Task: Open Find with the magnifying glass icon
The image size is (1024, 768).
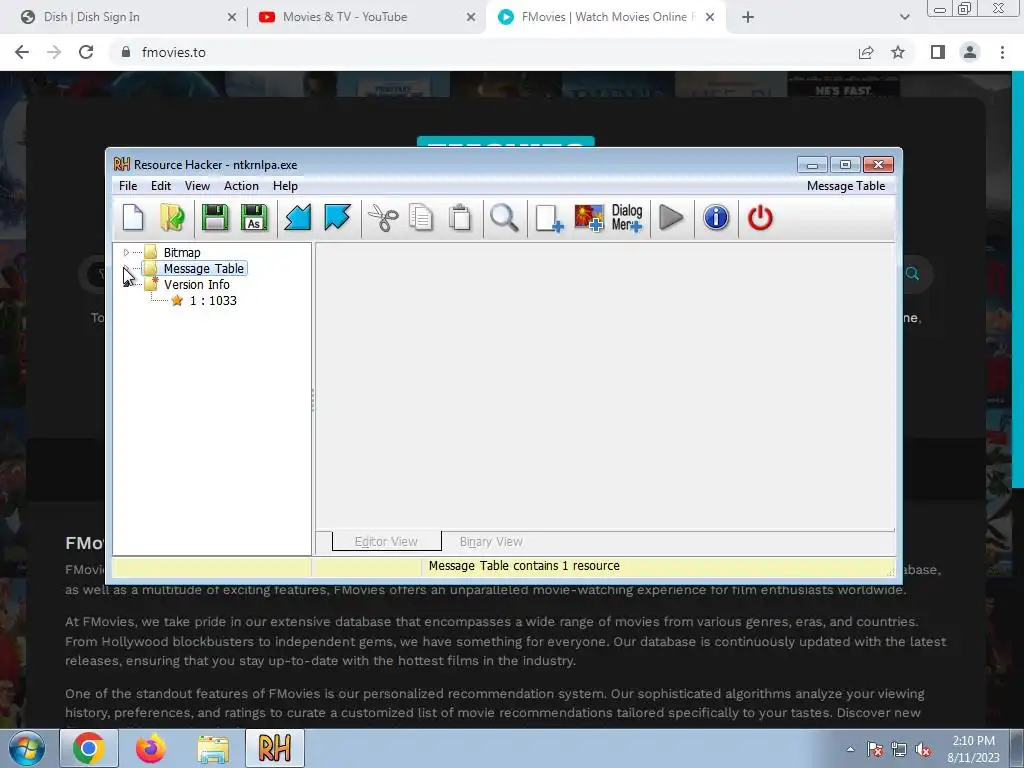Action: click(504, 217)
